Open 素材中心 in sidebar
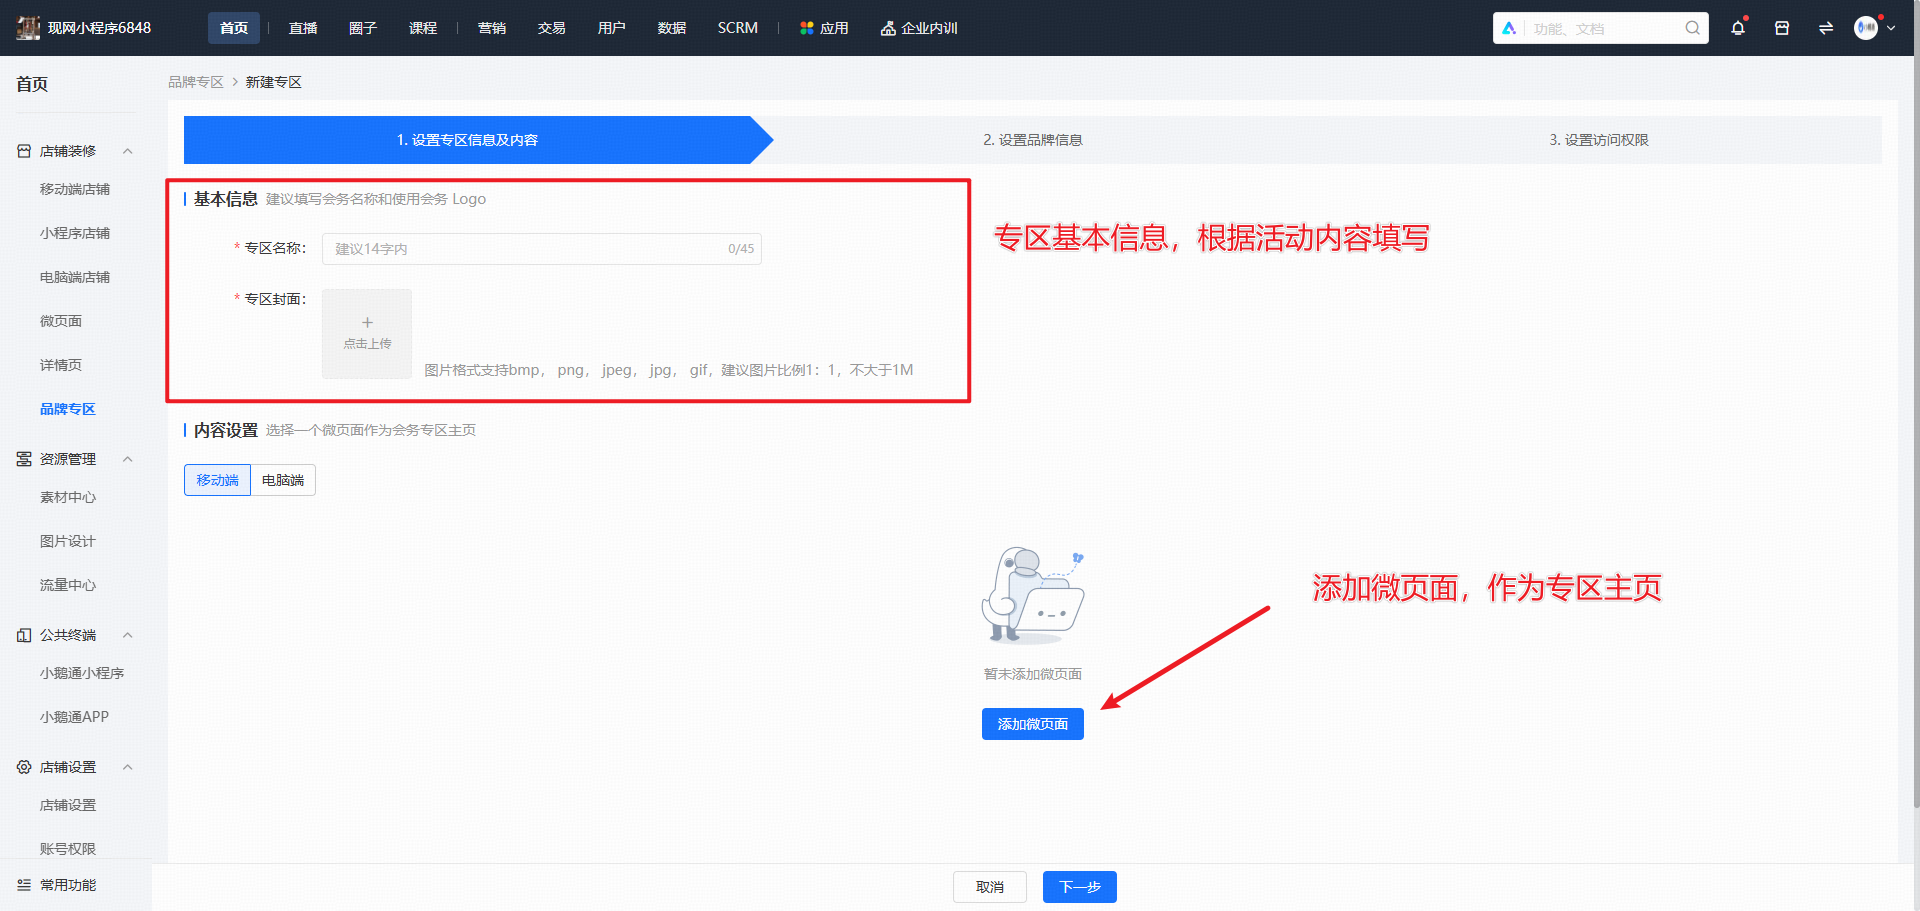 [x=68, y=497]
